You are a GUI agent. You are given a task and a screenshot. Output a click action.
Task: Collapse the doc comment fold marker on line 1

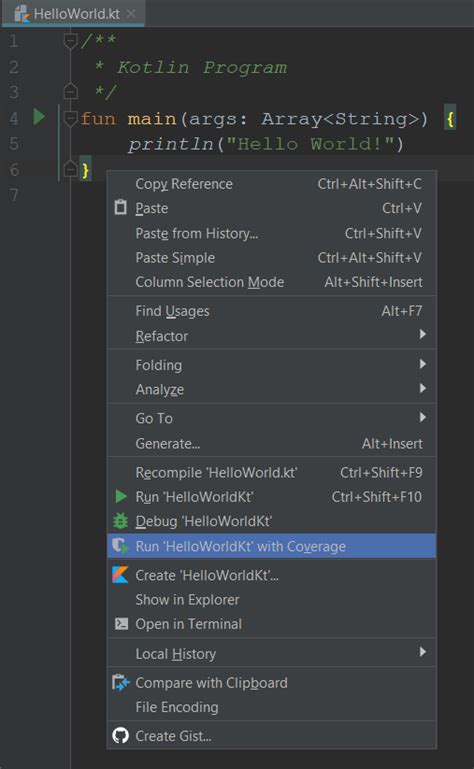(71, 41)
